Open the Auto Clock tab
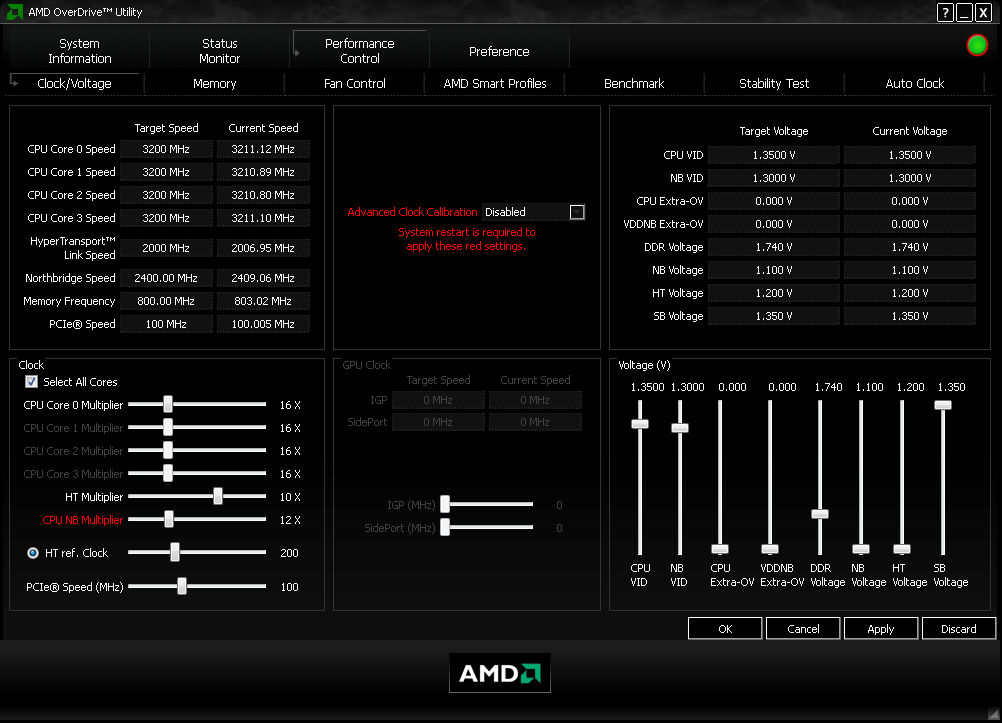 914,83
